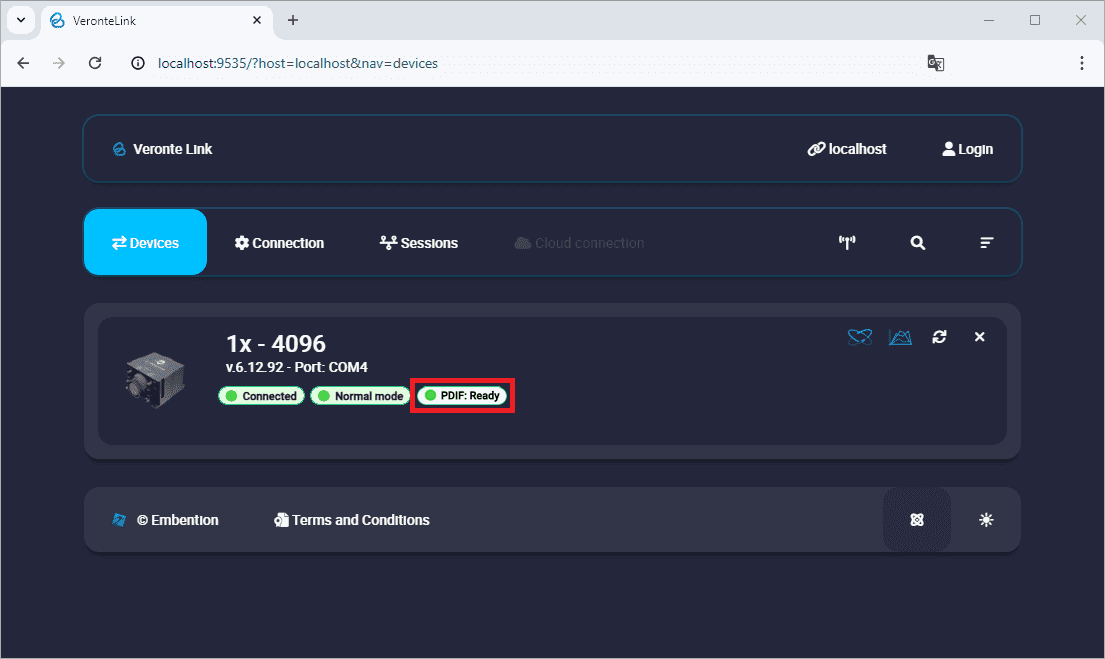Go to the Sessions tab
The width and height of the screenshot is (1105, 659).
(419, 243)
